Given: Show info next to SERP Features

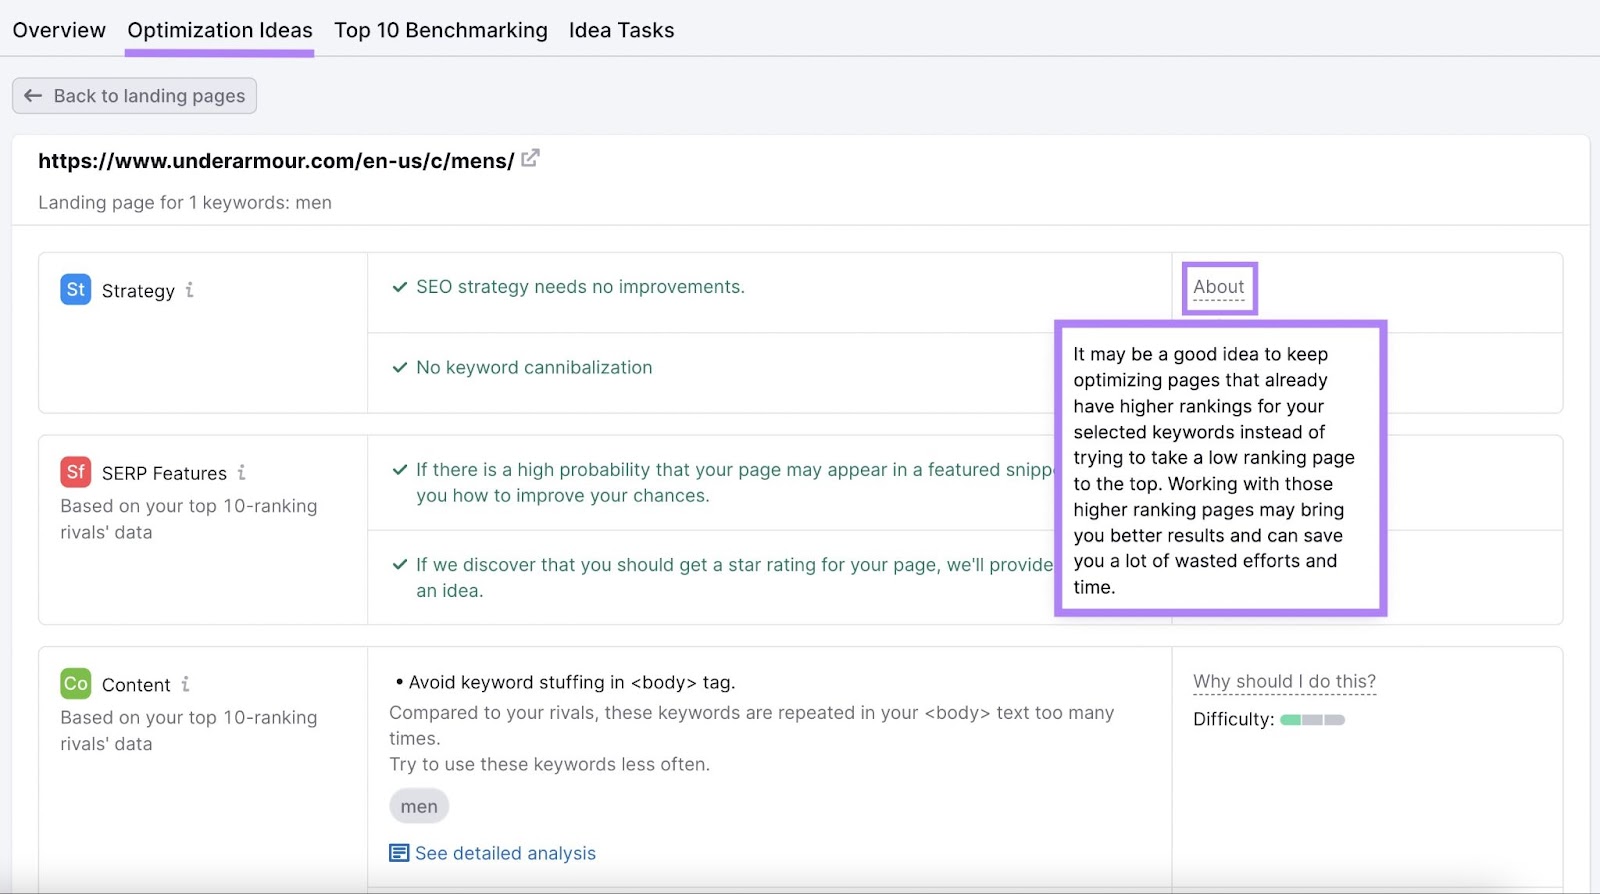Looking at the screenshot, I should tap(241, 472).
